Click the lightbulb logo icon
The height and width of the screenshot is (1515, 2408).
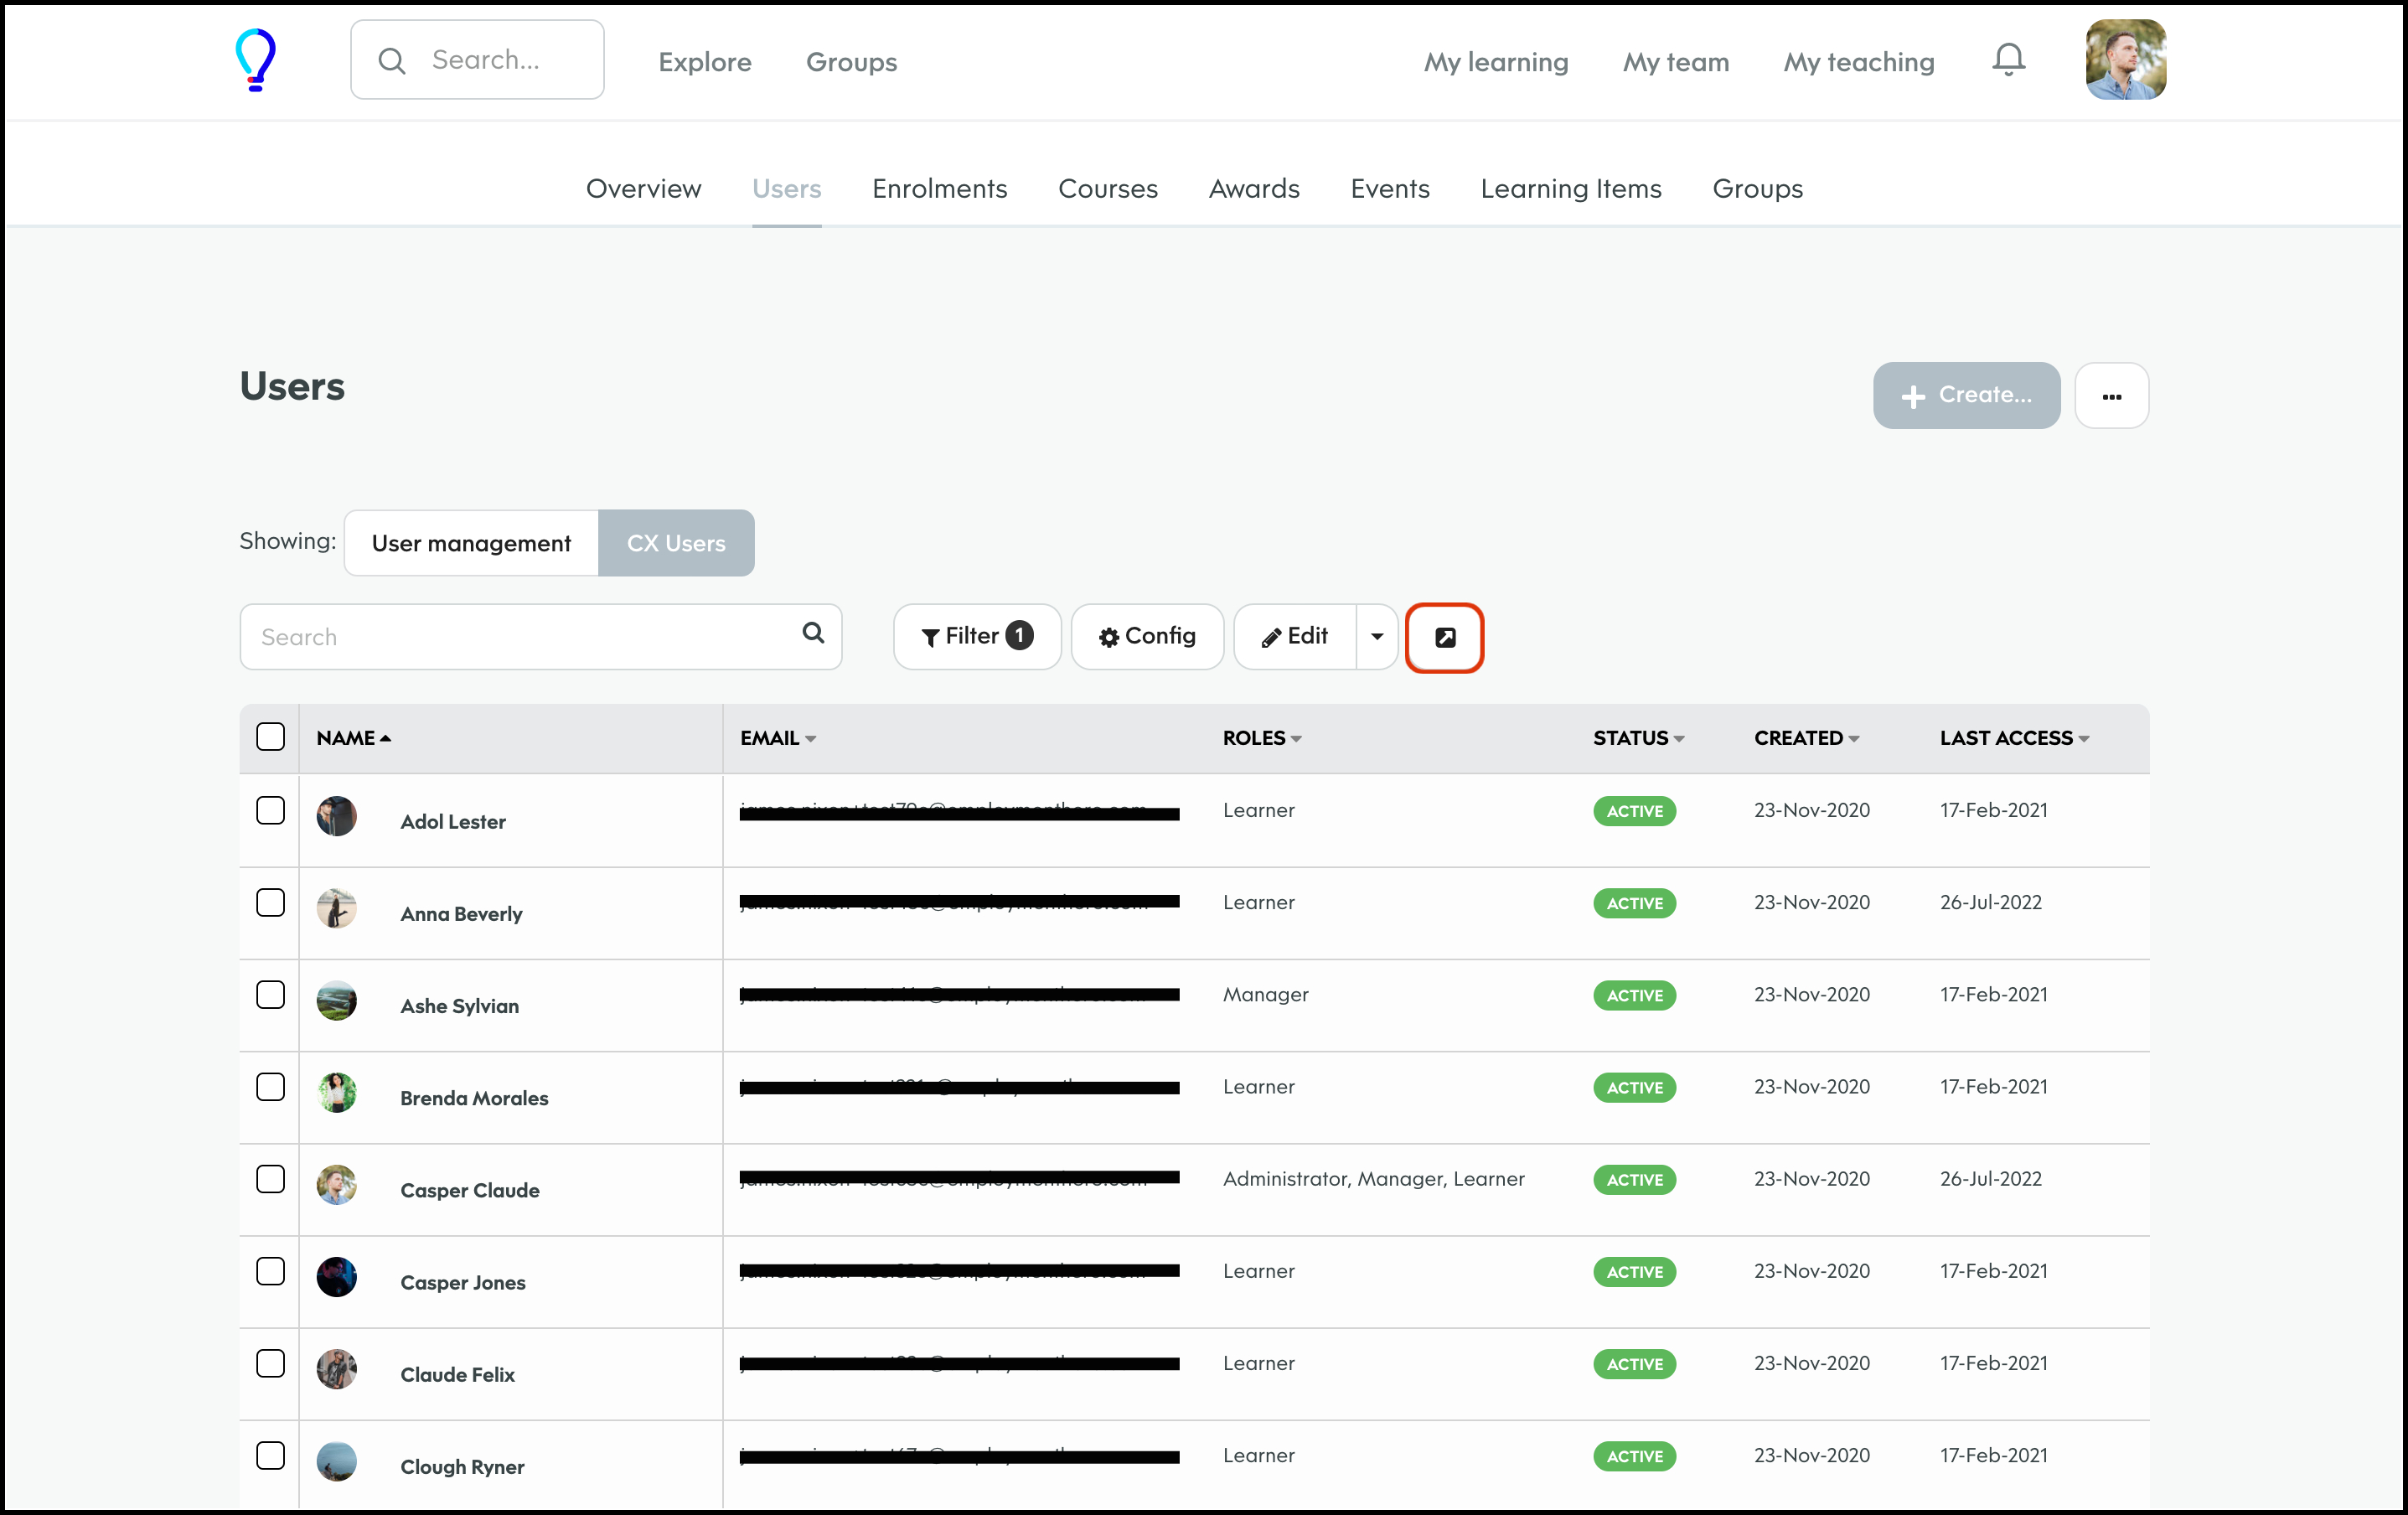click(x=255, y=60)
